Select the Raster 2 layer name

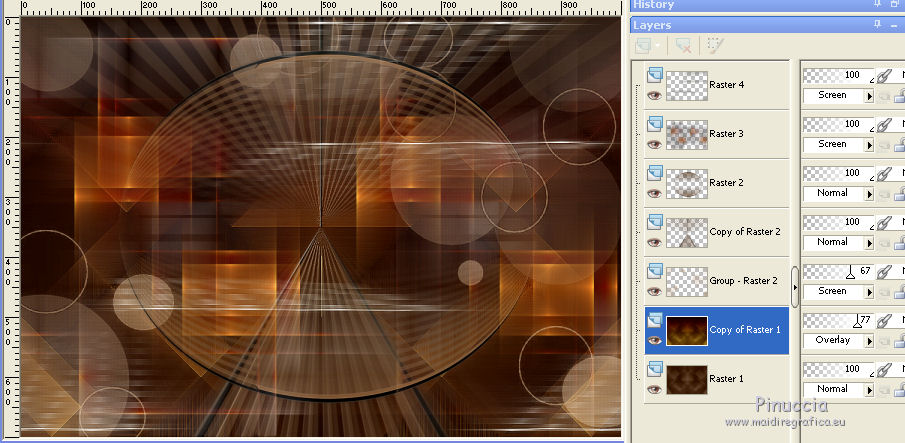point(727,183)
